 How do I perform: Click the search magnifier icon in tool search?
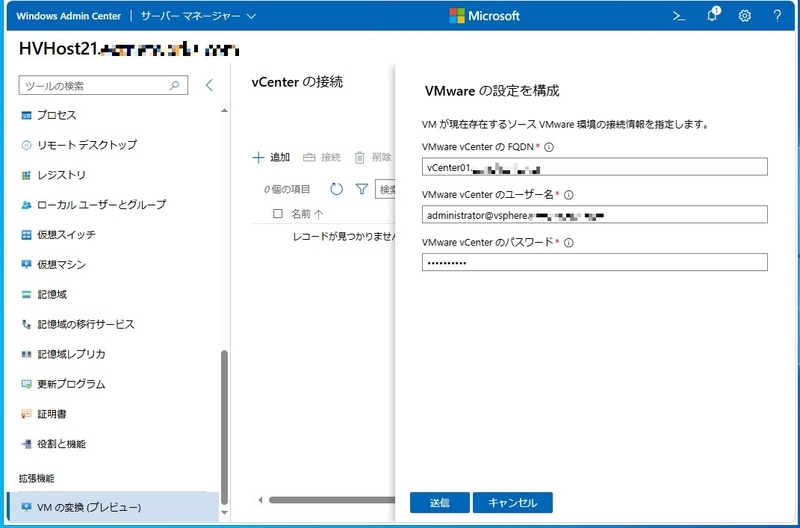[174, 85]
